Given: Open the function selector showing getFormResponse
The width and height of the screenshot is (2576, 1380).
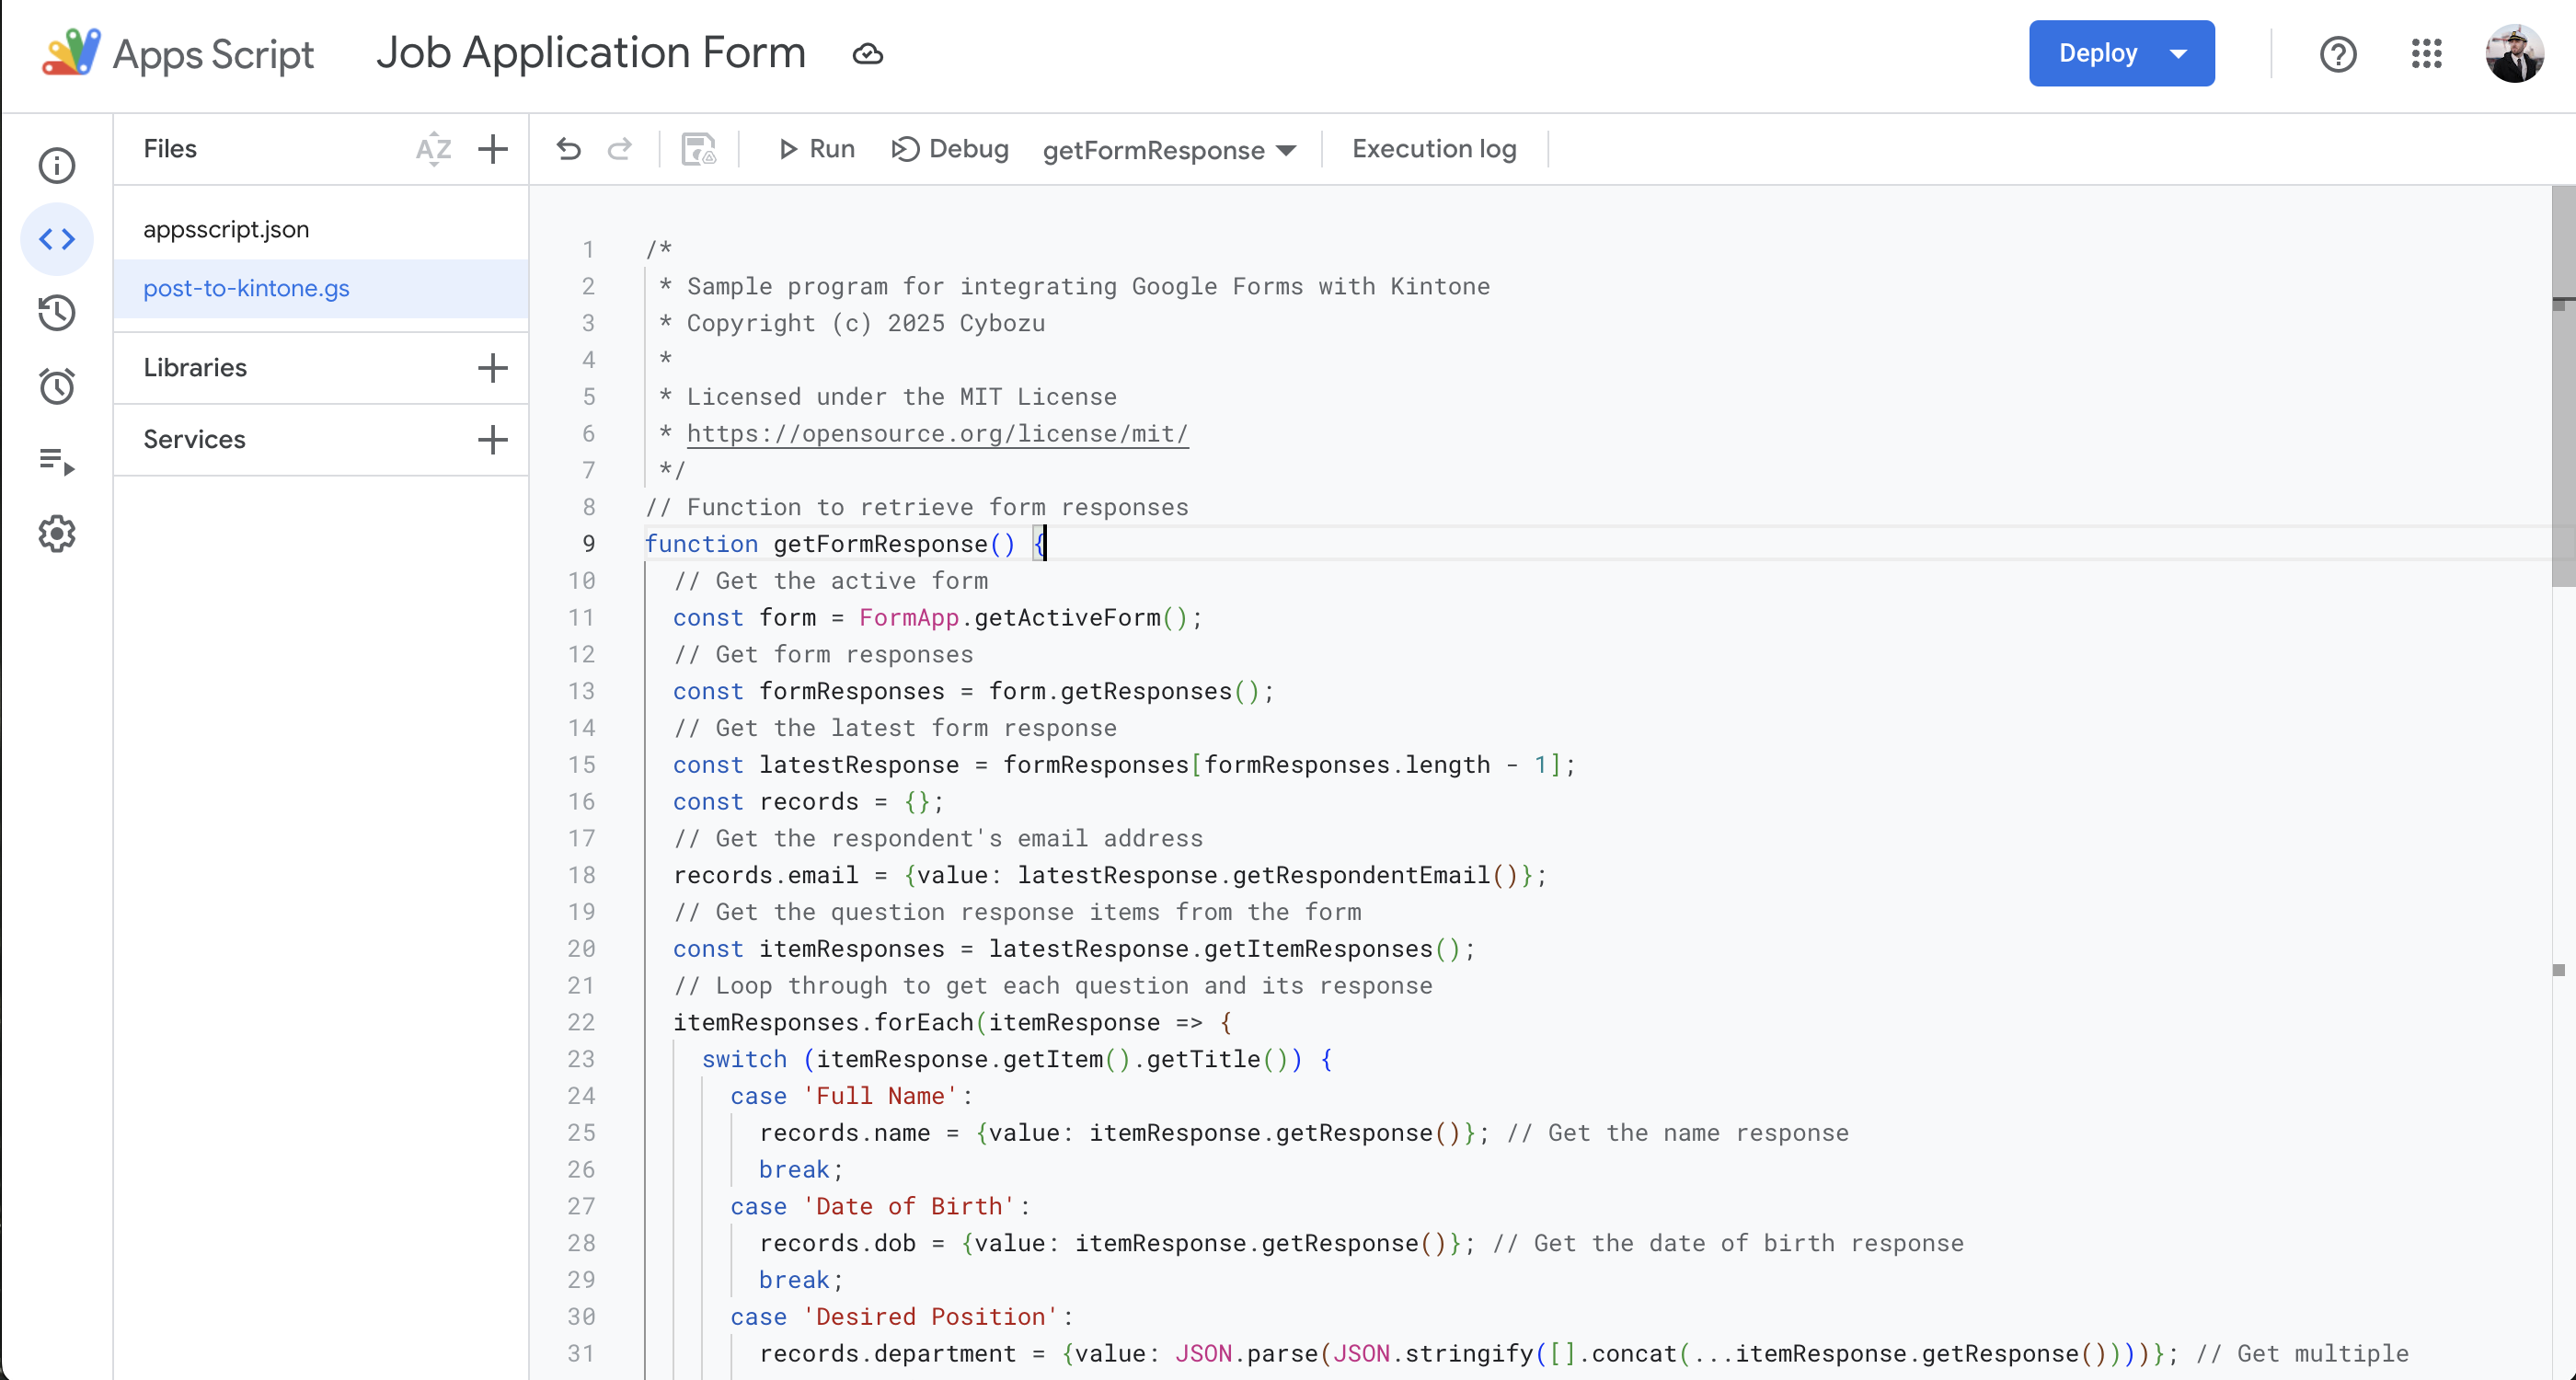Looking at the screenshot, I should (x=1168, y=150).
